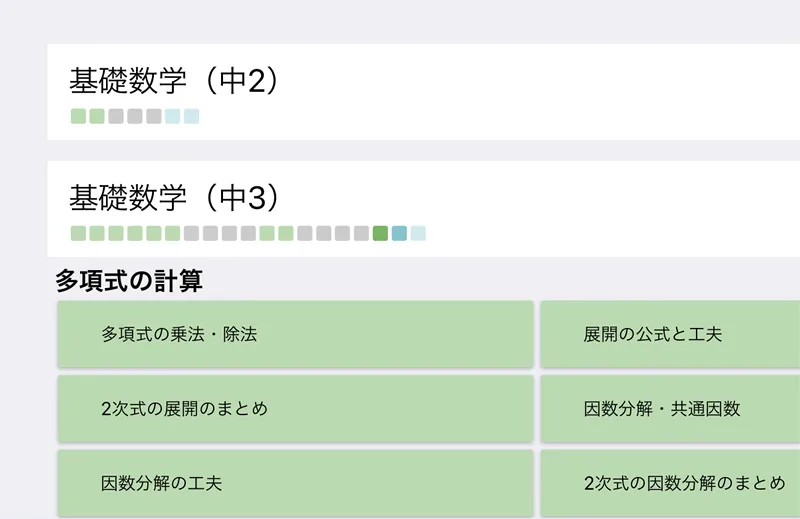Screen dimensions: 800x519
Task: Open the 展開の公式と工夫 lesson tile
Action: (x=670, y=334)
